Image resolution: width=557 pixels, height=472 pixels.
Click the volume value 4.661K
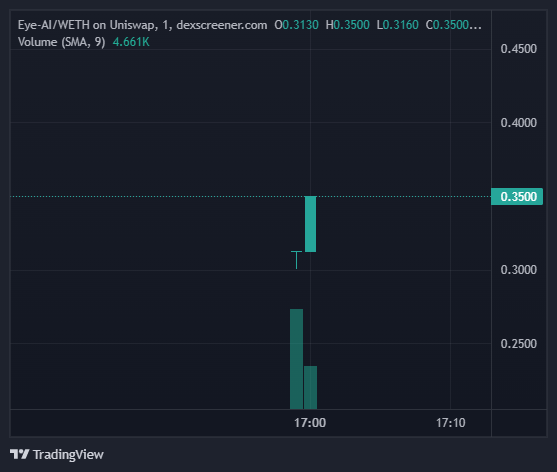point(131,42)
